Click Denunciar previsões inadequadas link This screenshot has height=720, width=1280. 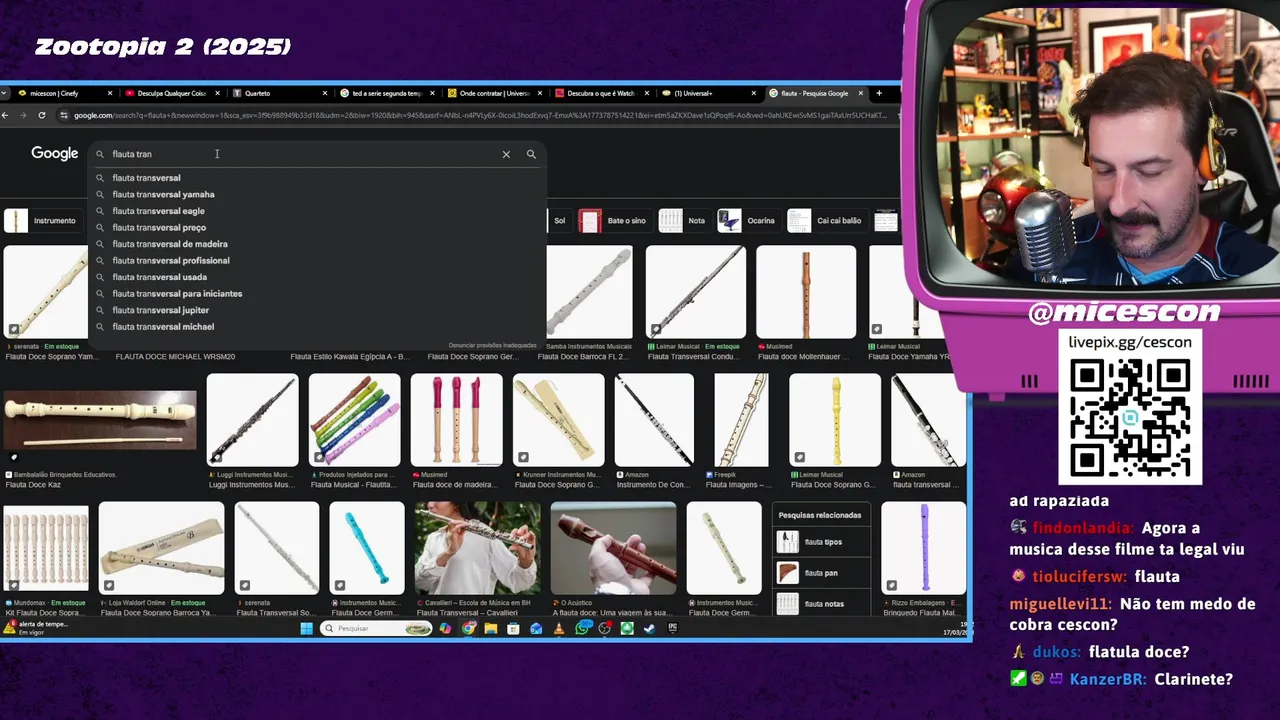[x=492, y=345]
